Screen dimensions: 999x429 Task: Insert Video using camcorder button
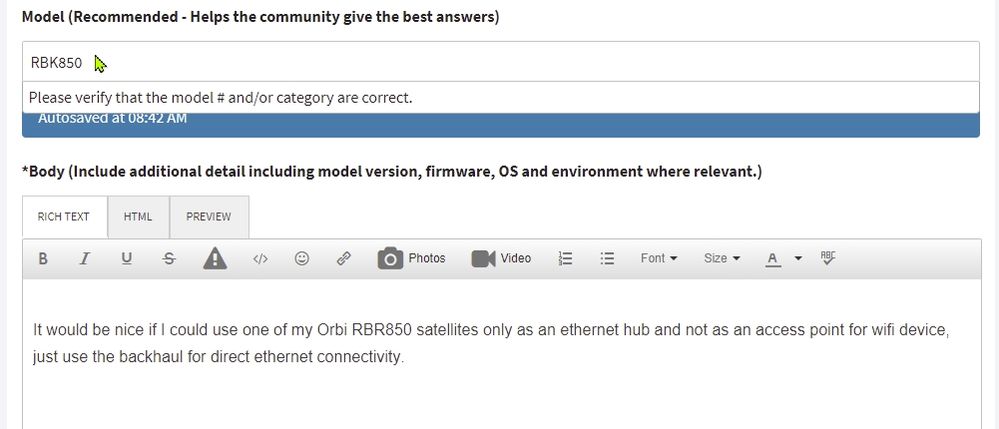[501, 259]
